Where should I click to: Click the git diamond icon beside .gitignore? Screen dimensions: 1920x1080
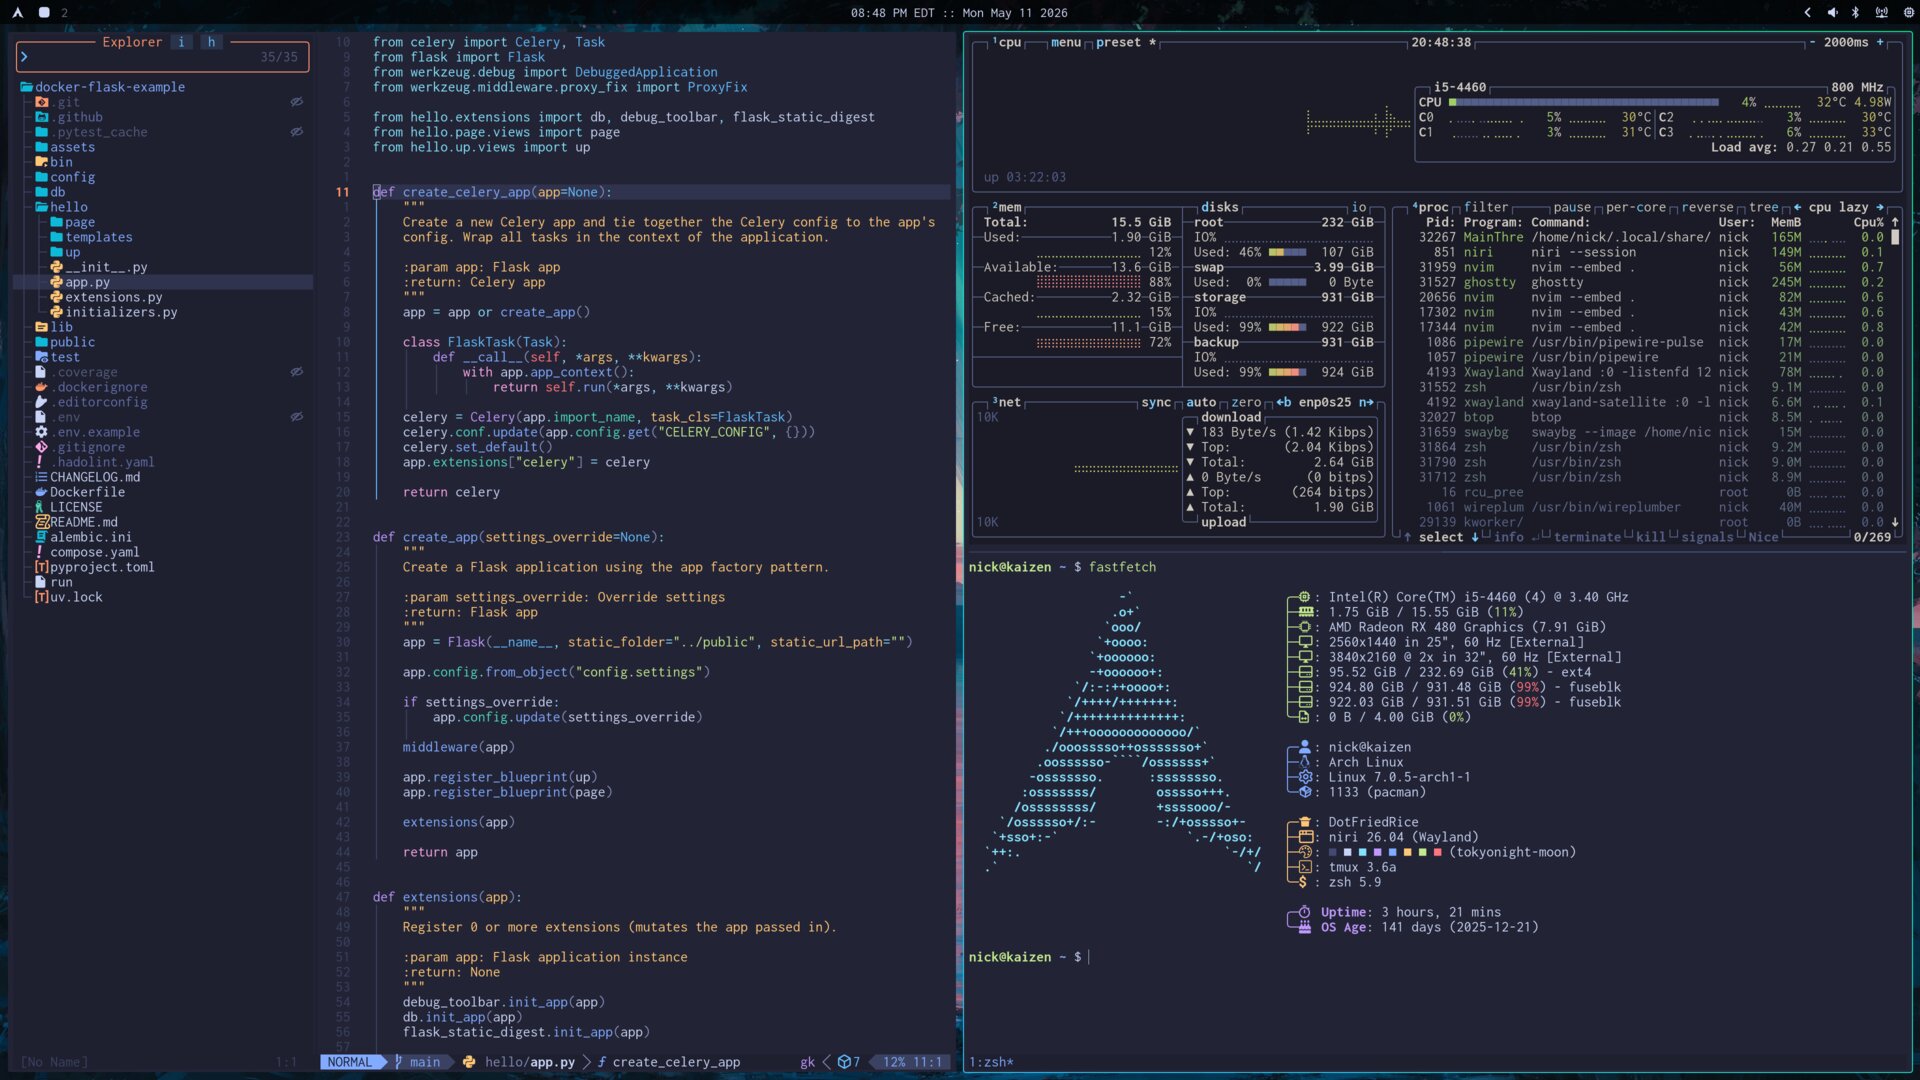point(41,447)
